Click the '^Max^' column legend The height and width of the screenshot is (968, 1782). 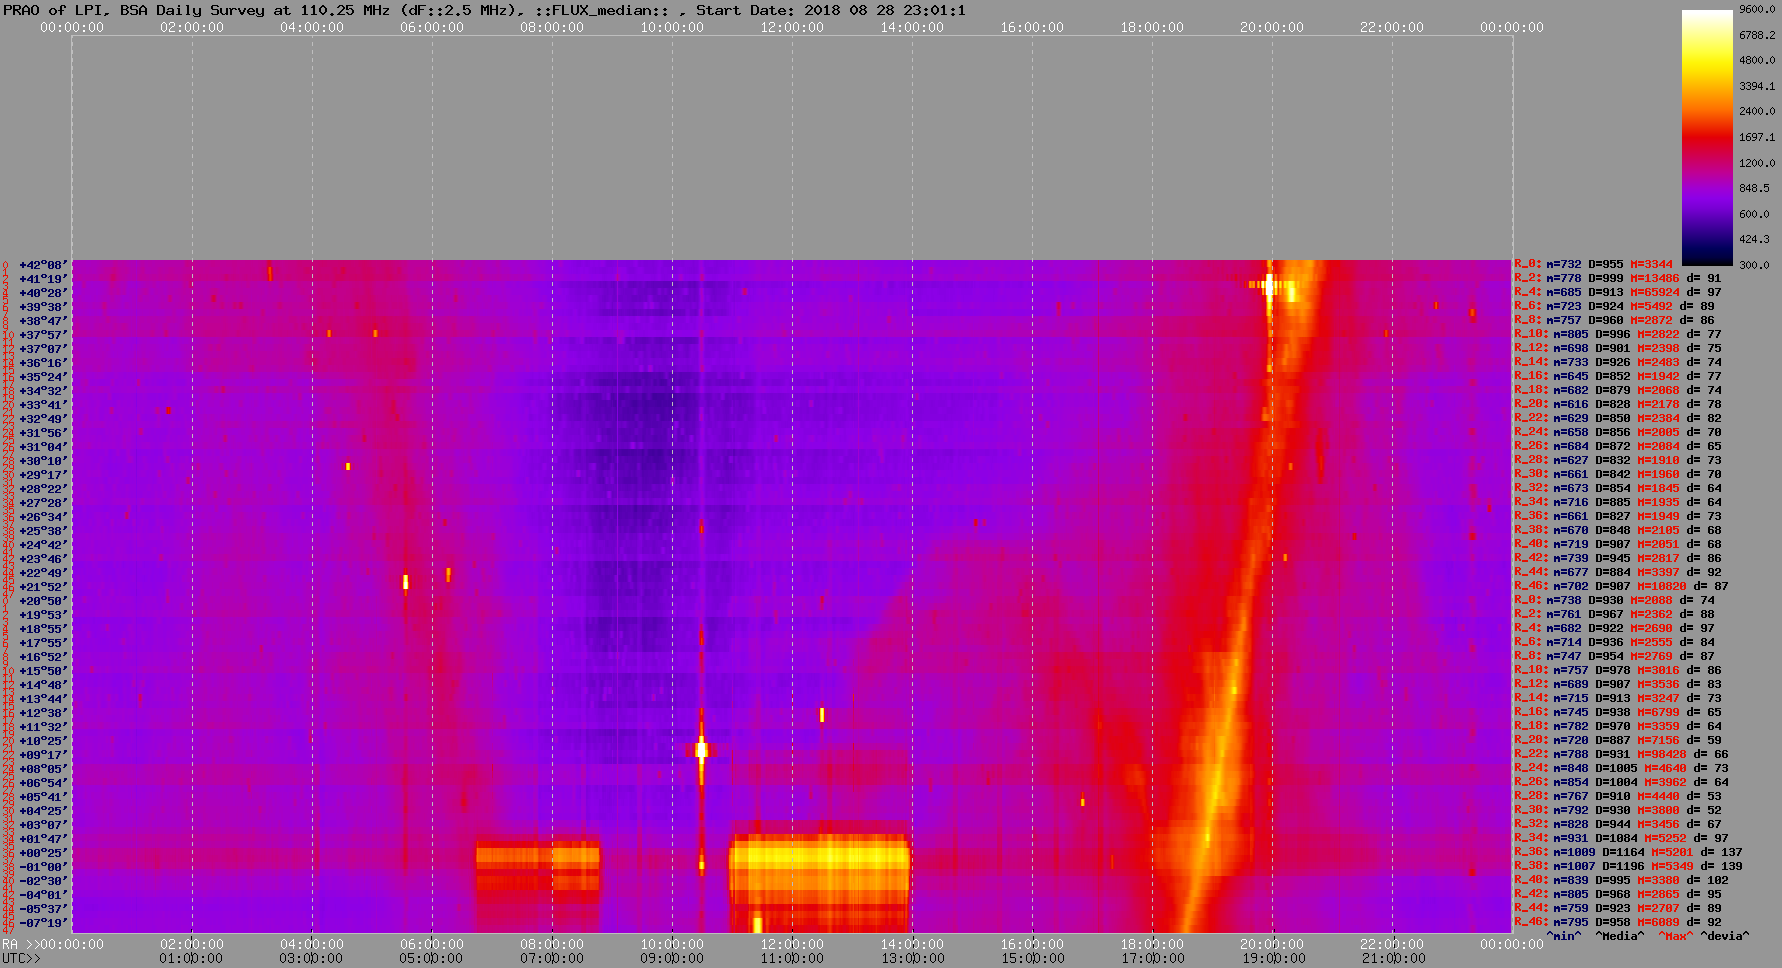click(x=1676, y=937)
